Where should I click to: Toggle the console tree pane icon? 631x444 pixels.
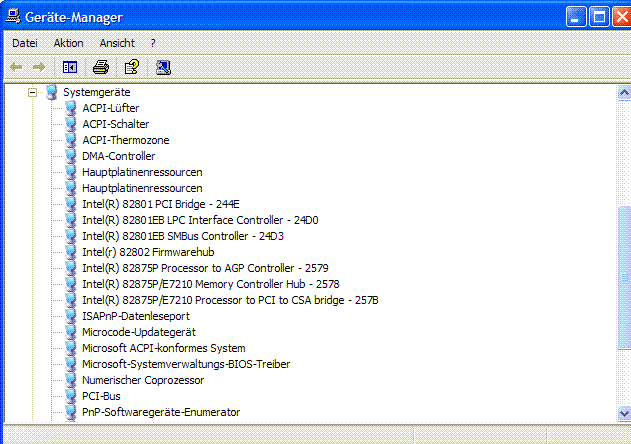[70, 67]
